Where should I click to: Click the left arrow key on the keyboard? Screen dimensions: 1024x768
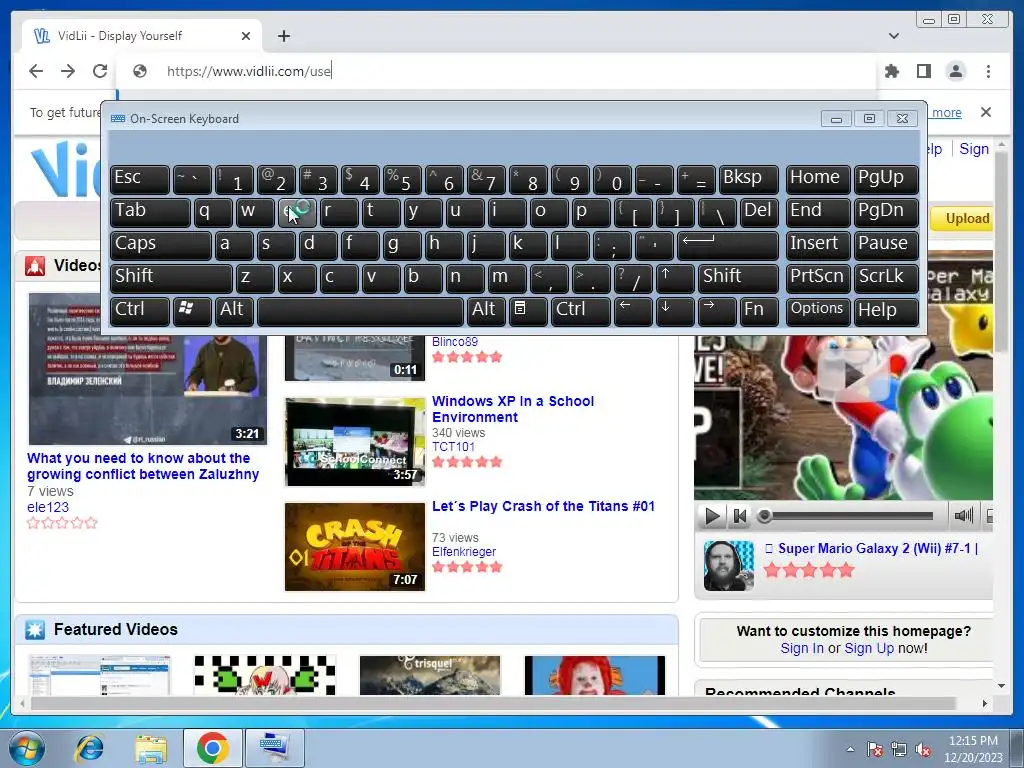[633, 310]
